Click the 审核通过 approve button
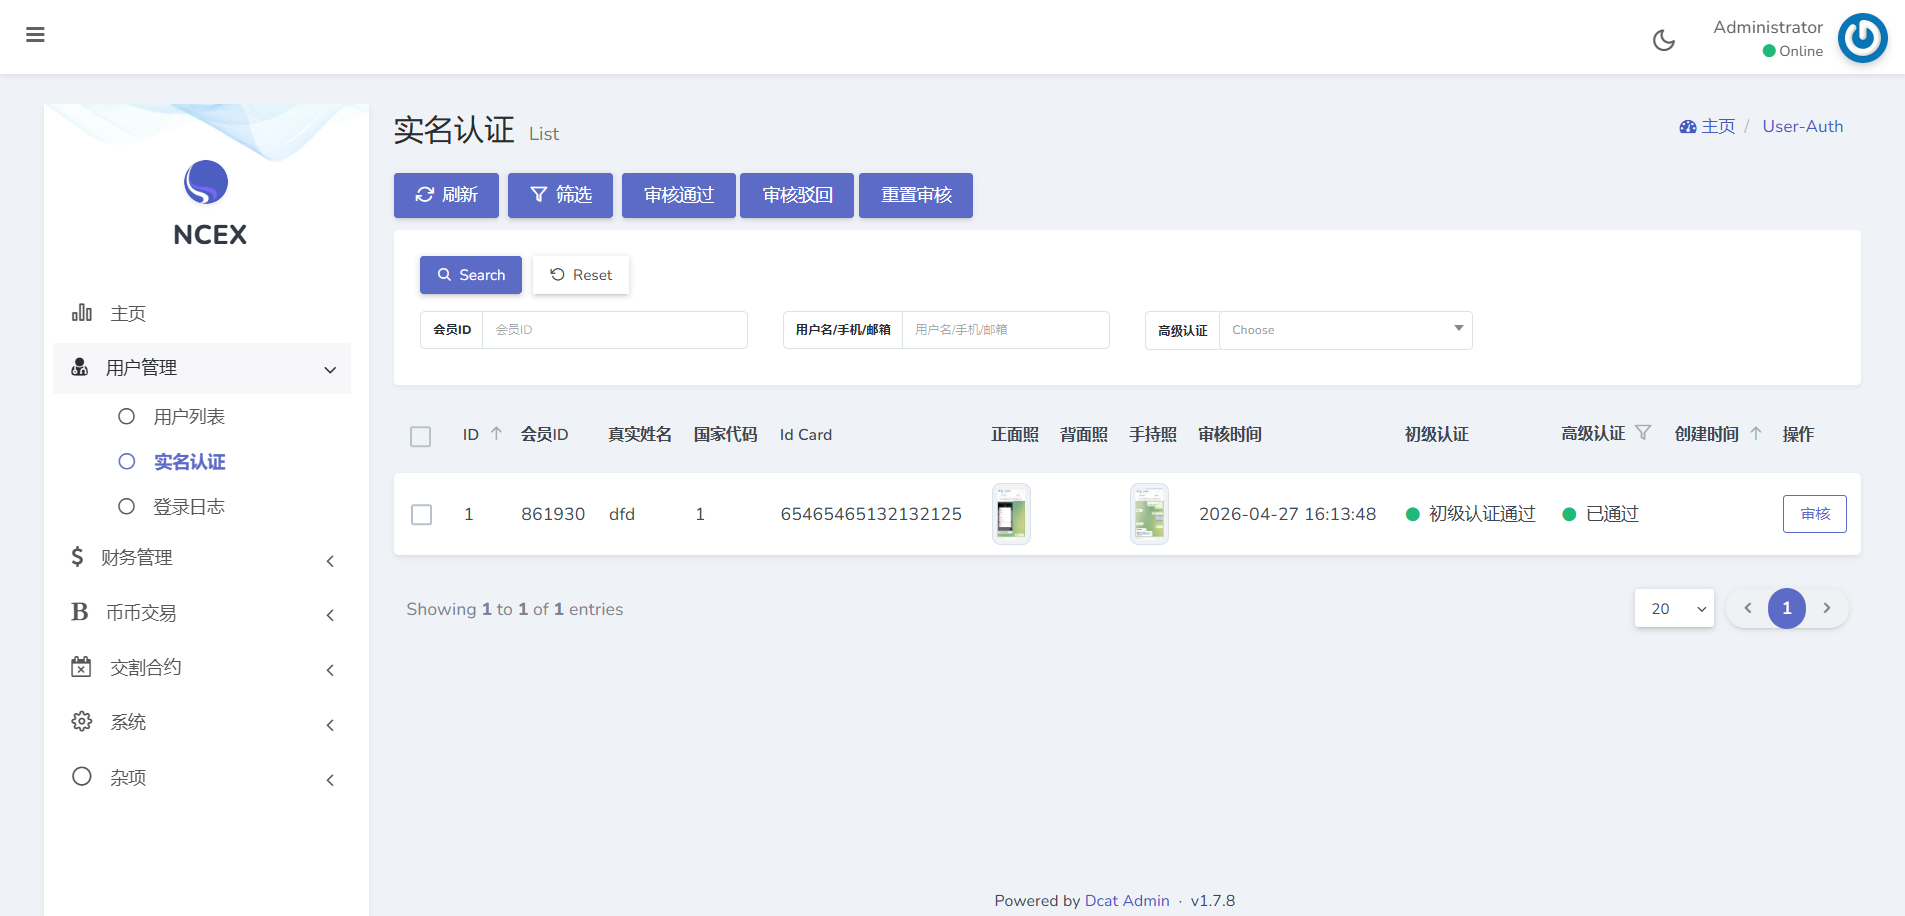 [678, 195]
